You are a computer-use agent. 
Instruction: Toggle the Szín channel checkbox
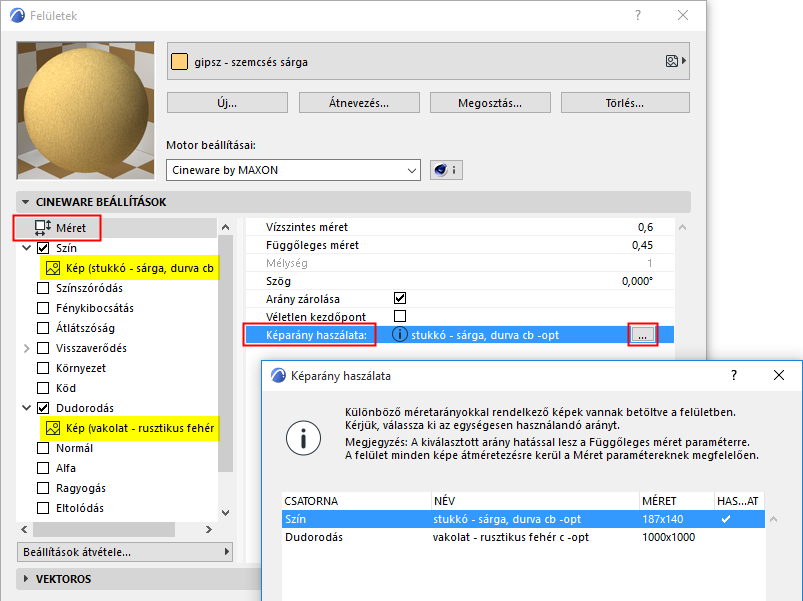coord(43,248)
